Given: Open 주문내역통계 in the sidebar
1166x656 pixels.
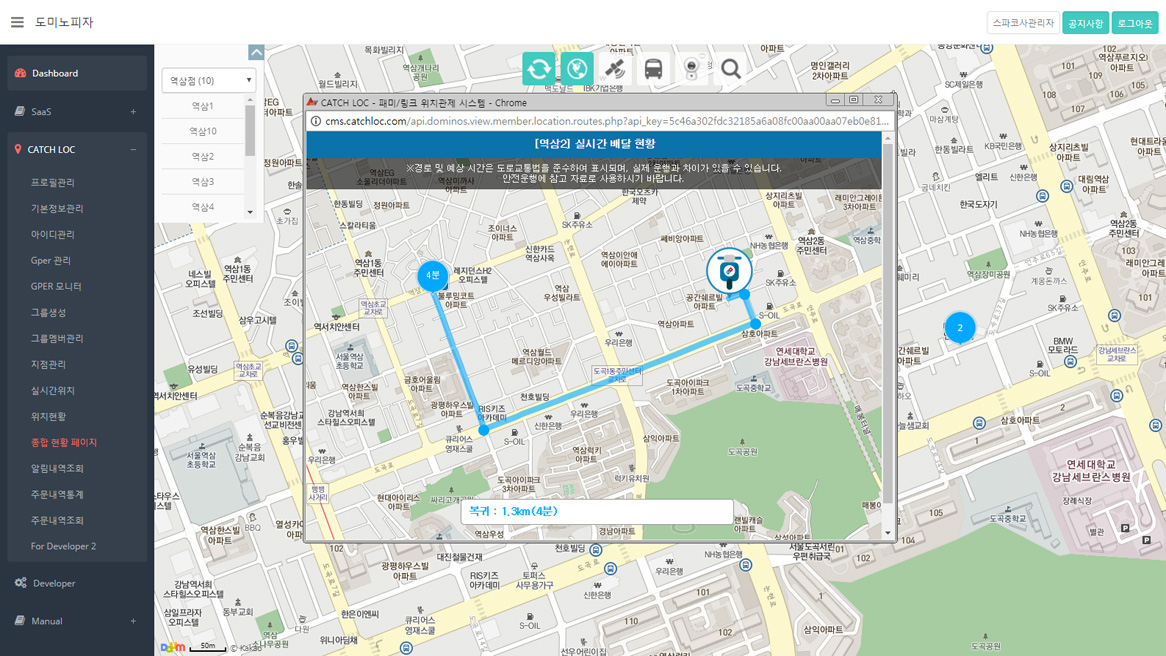Looking at the screenshot, I should tap(57, 495).
